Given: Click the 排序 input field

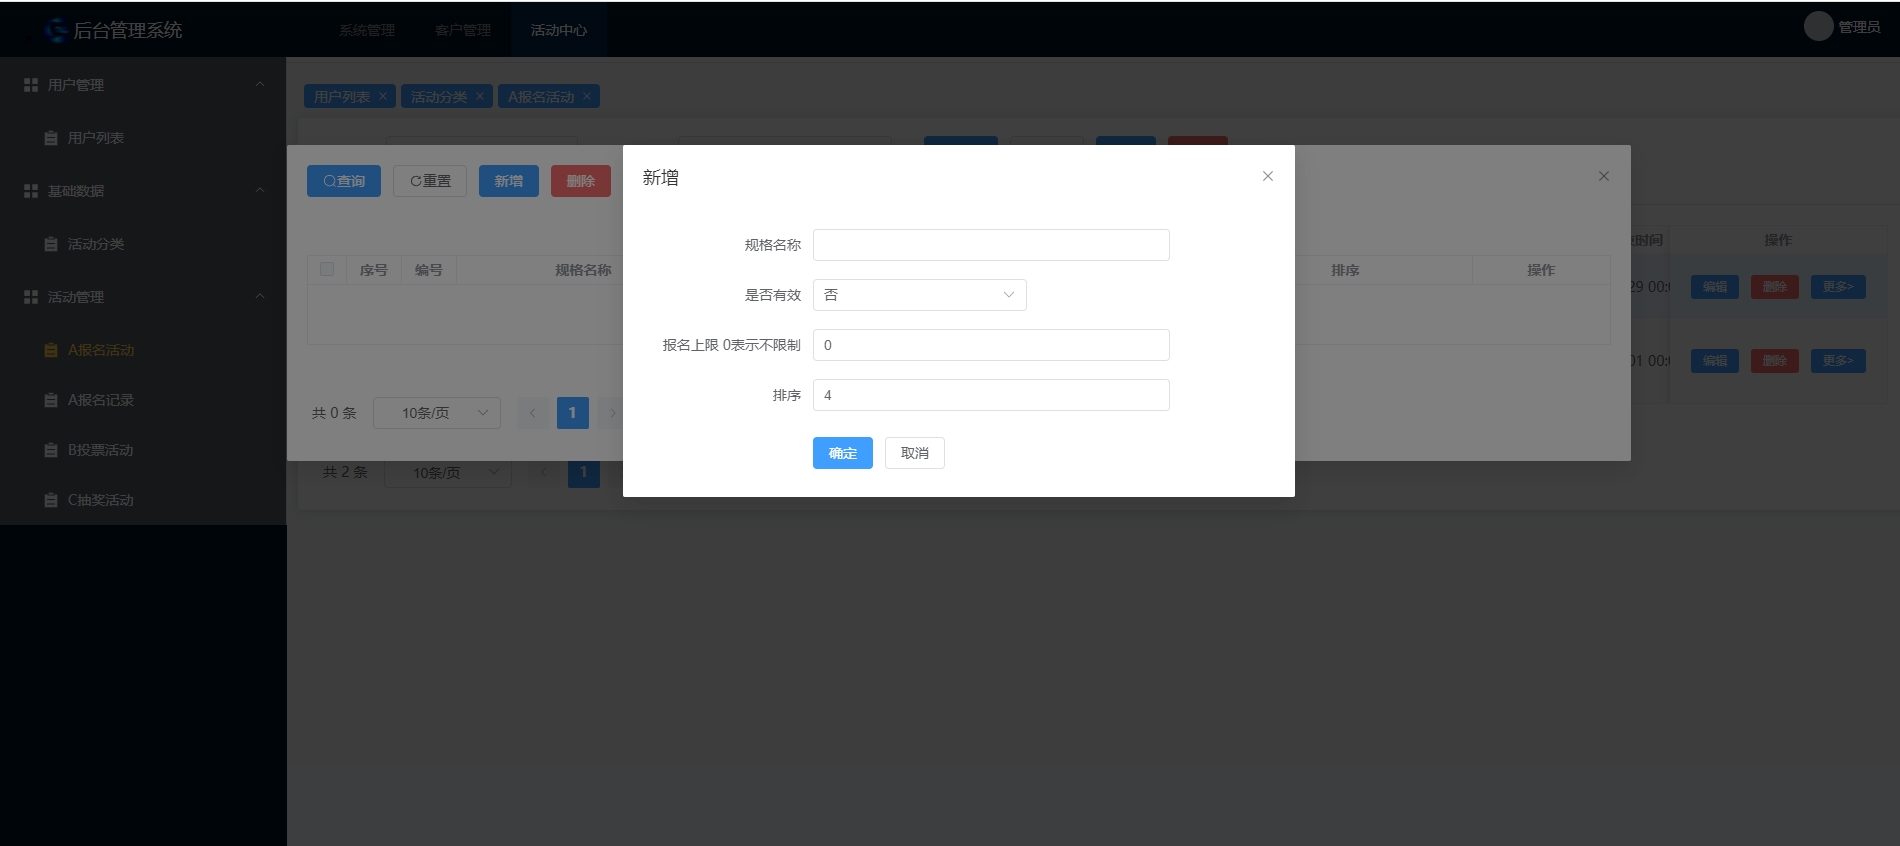Looking at the screenshot, I should 990,395.
